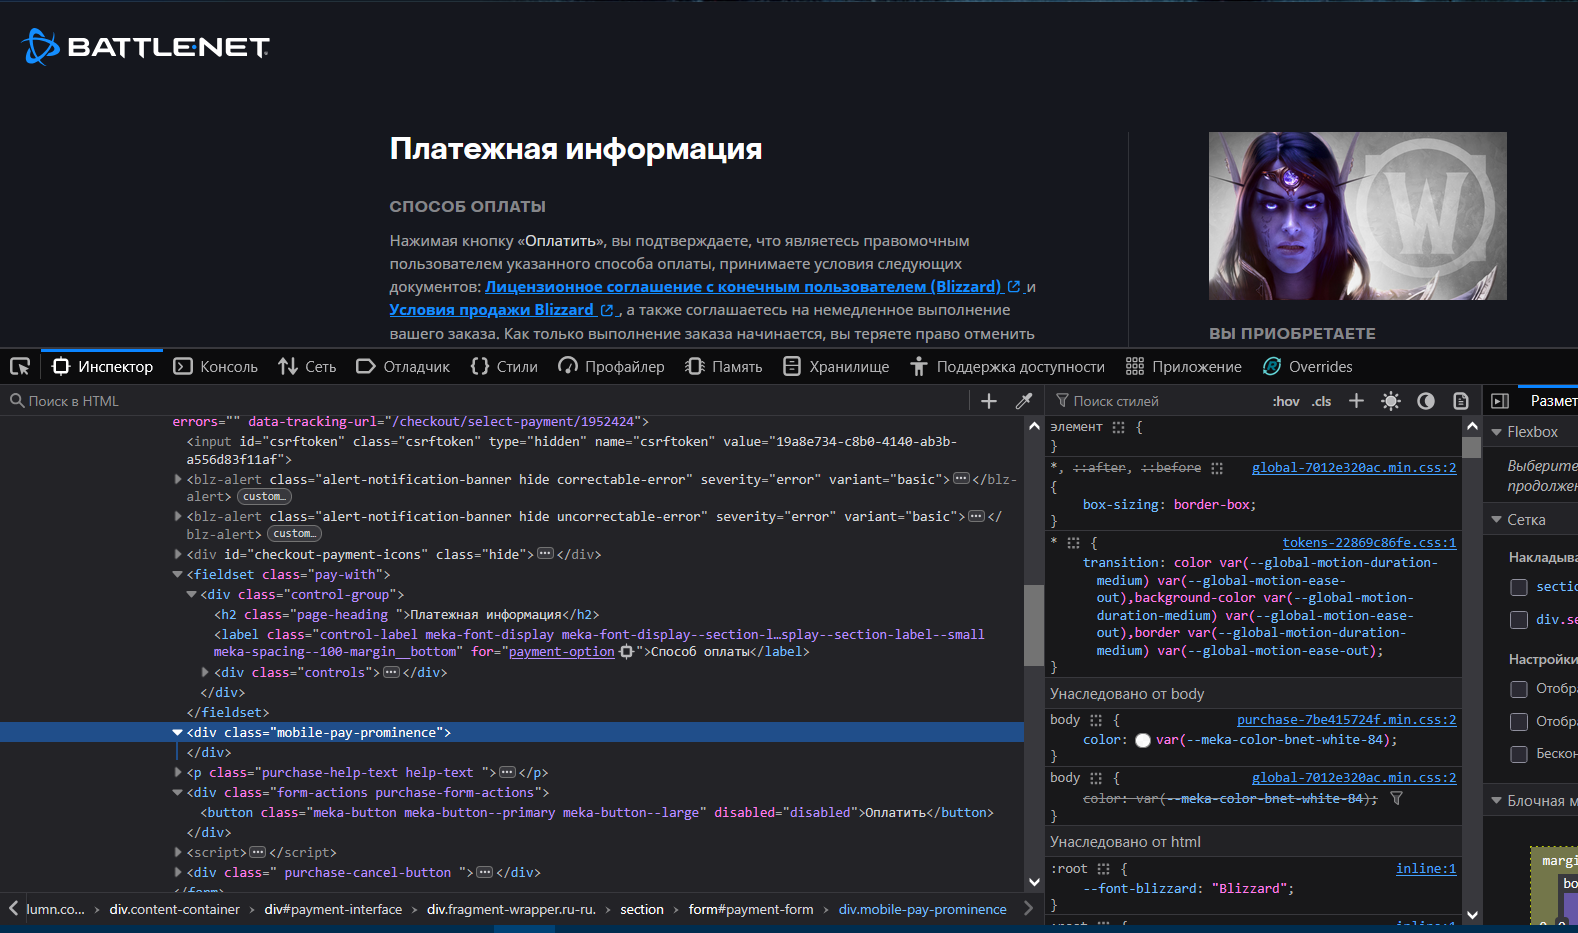
Task: Expand the checkout-payment-icons div node
Action: pos(178,554)
